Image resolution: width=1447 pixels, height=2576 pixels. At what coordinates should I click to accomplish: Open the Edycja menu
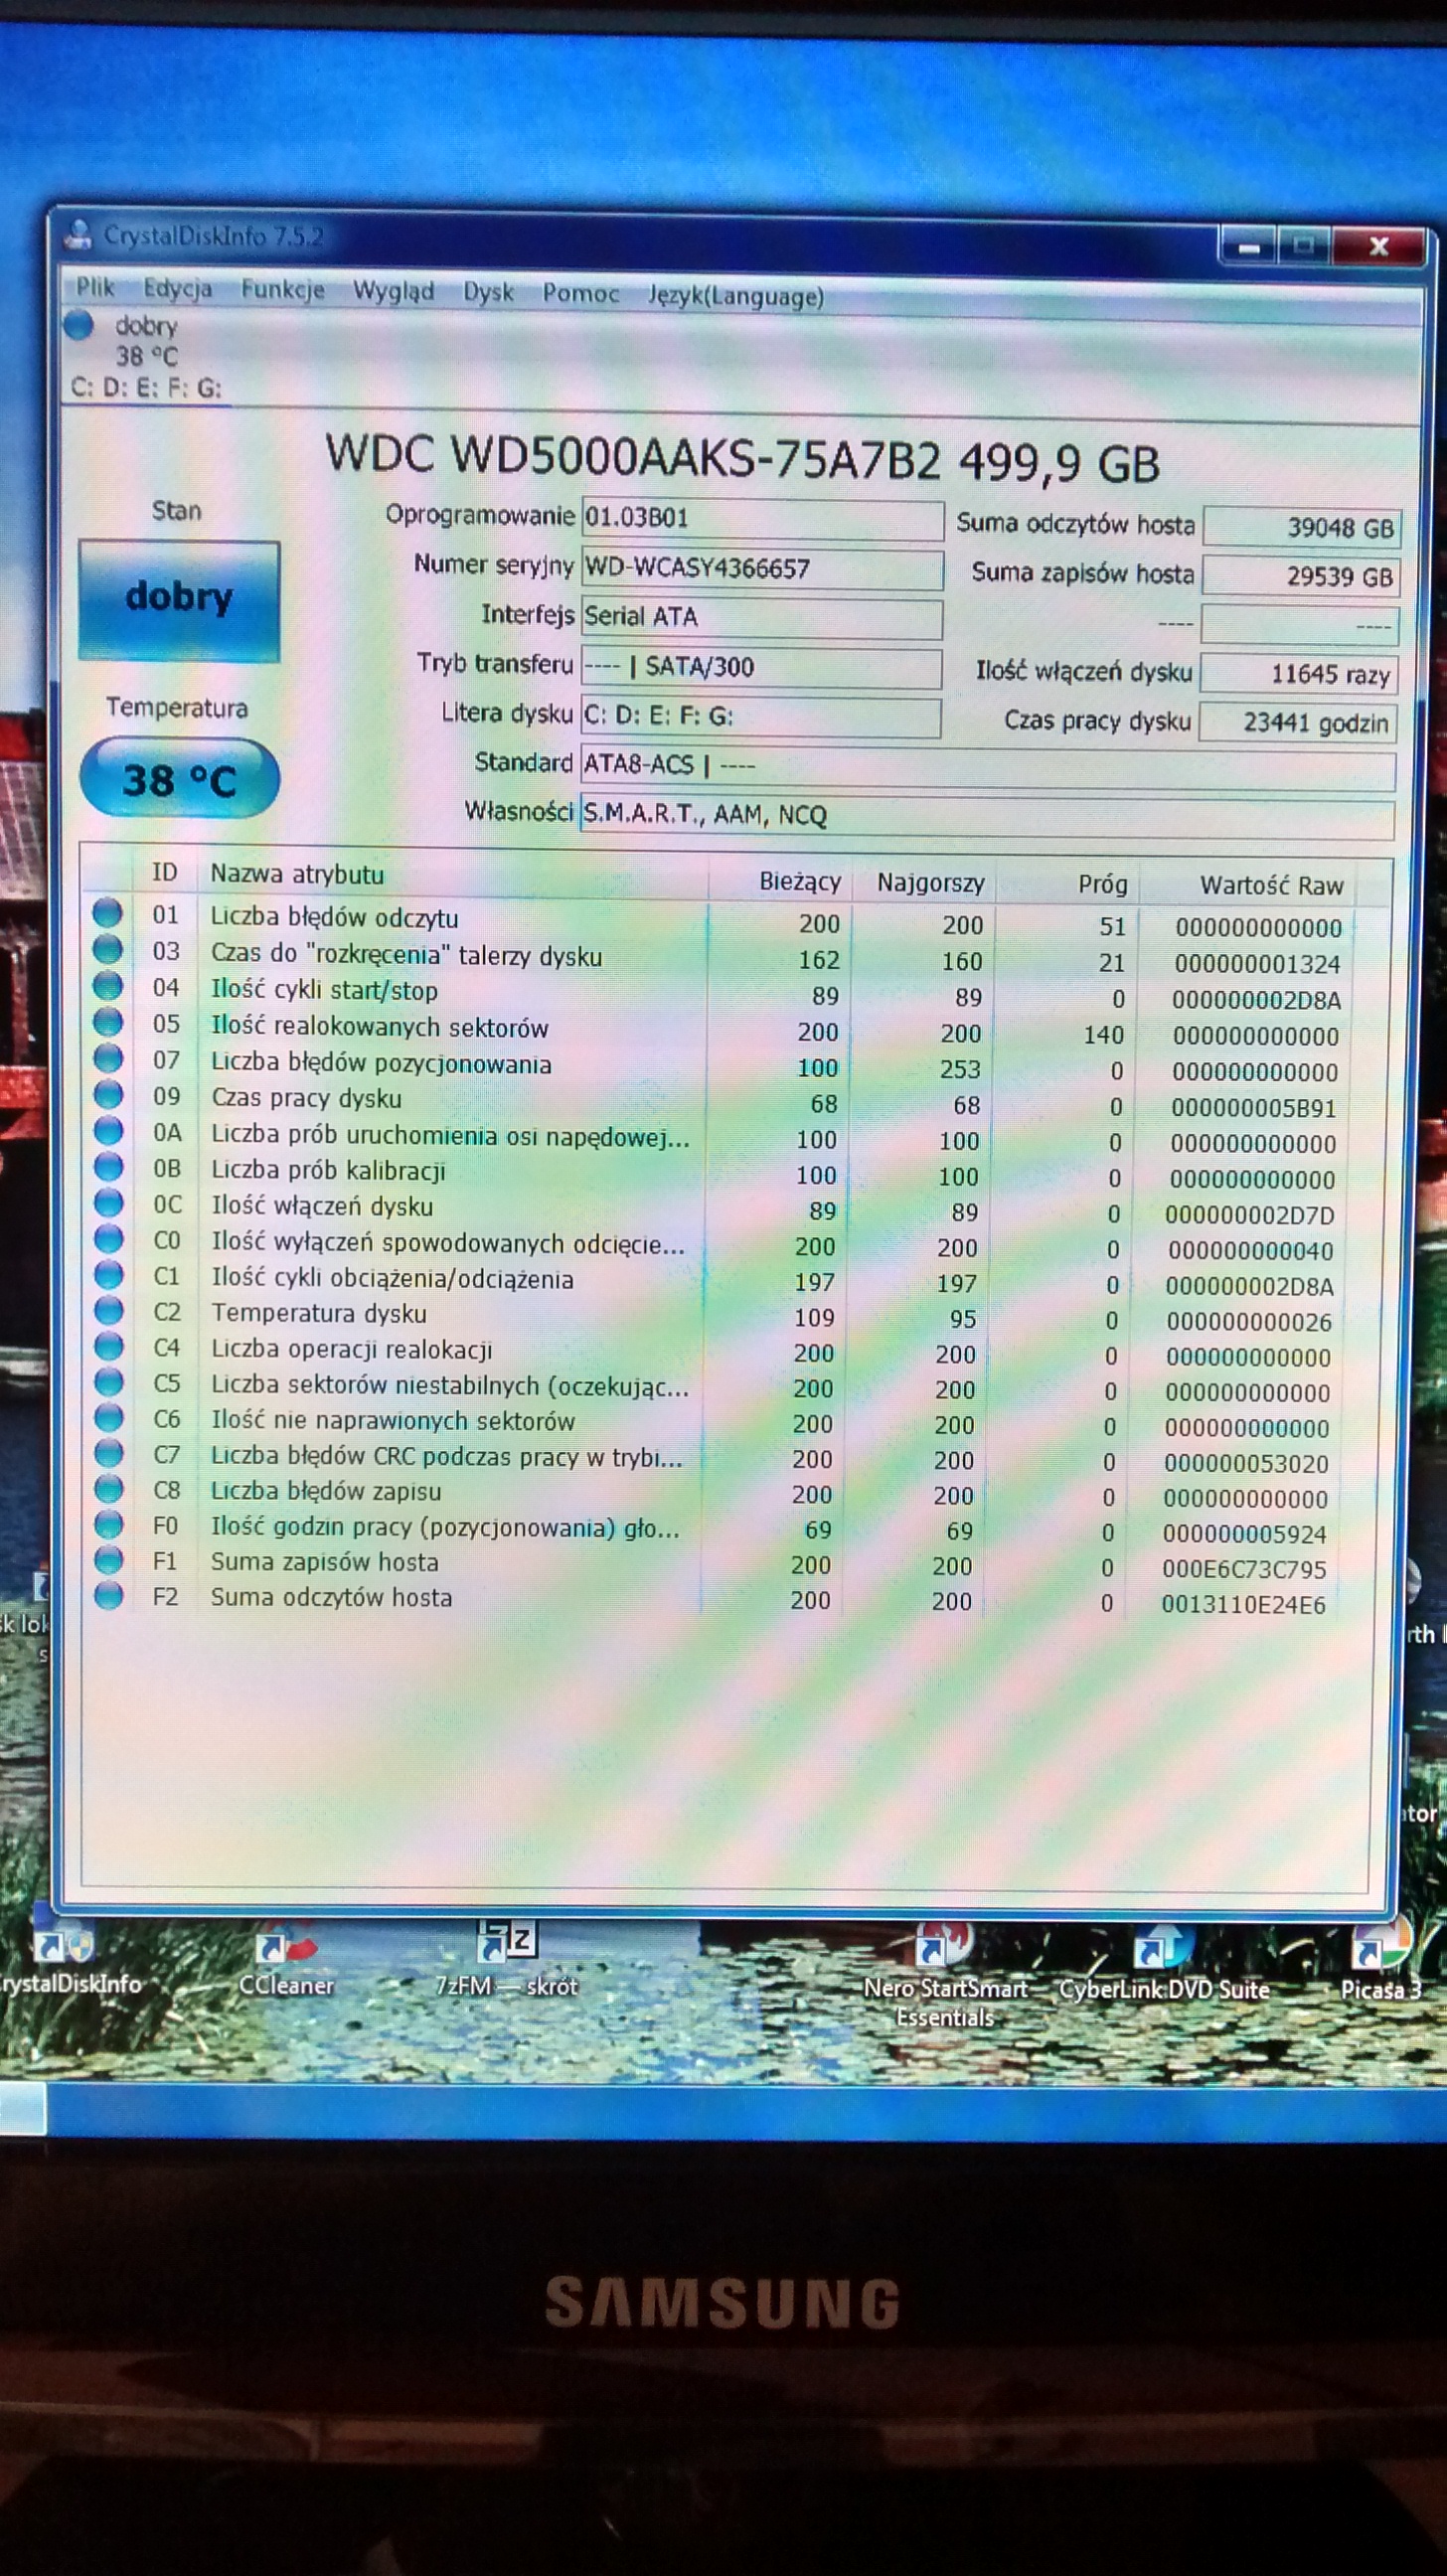(x=177, y=289)
